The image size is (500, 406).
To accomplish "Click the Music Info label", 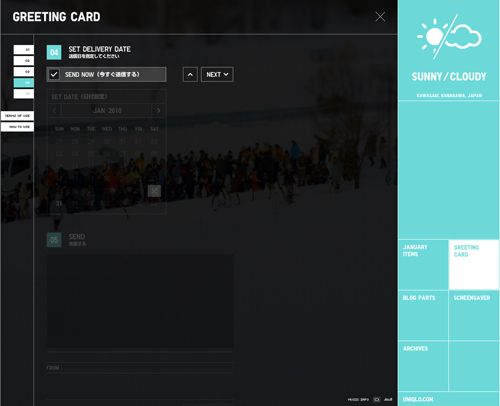I will click(358, 399).
